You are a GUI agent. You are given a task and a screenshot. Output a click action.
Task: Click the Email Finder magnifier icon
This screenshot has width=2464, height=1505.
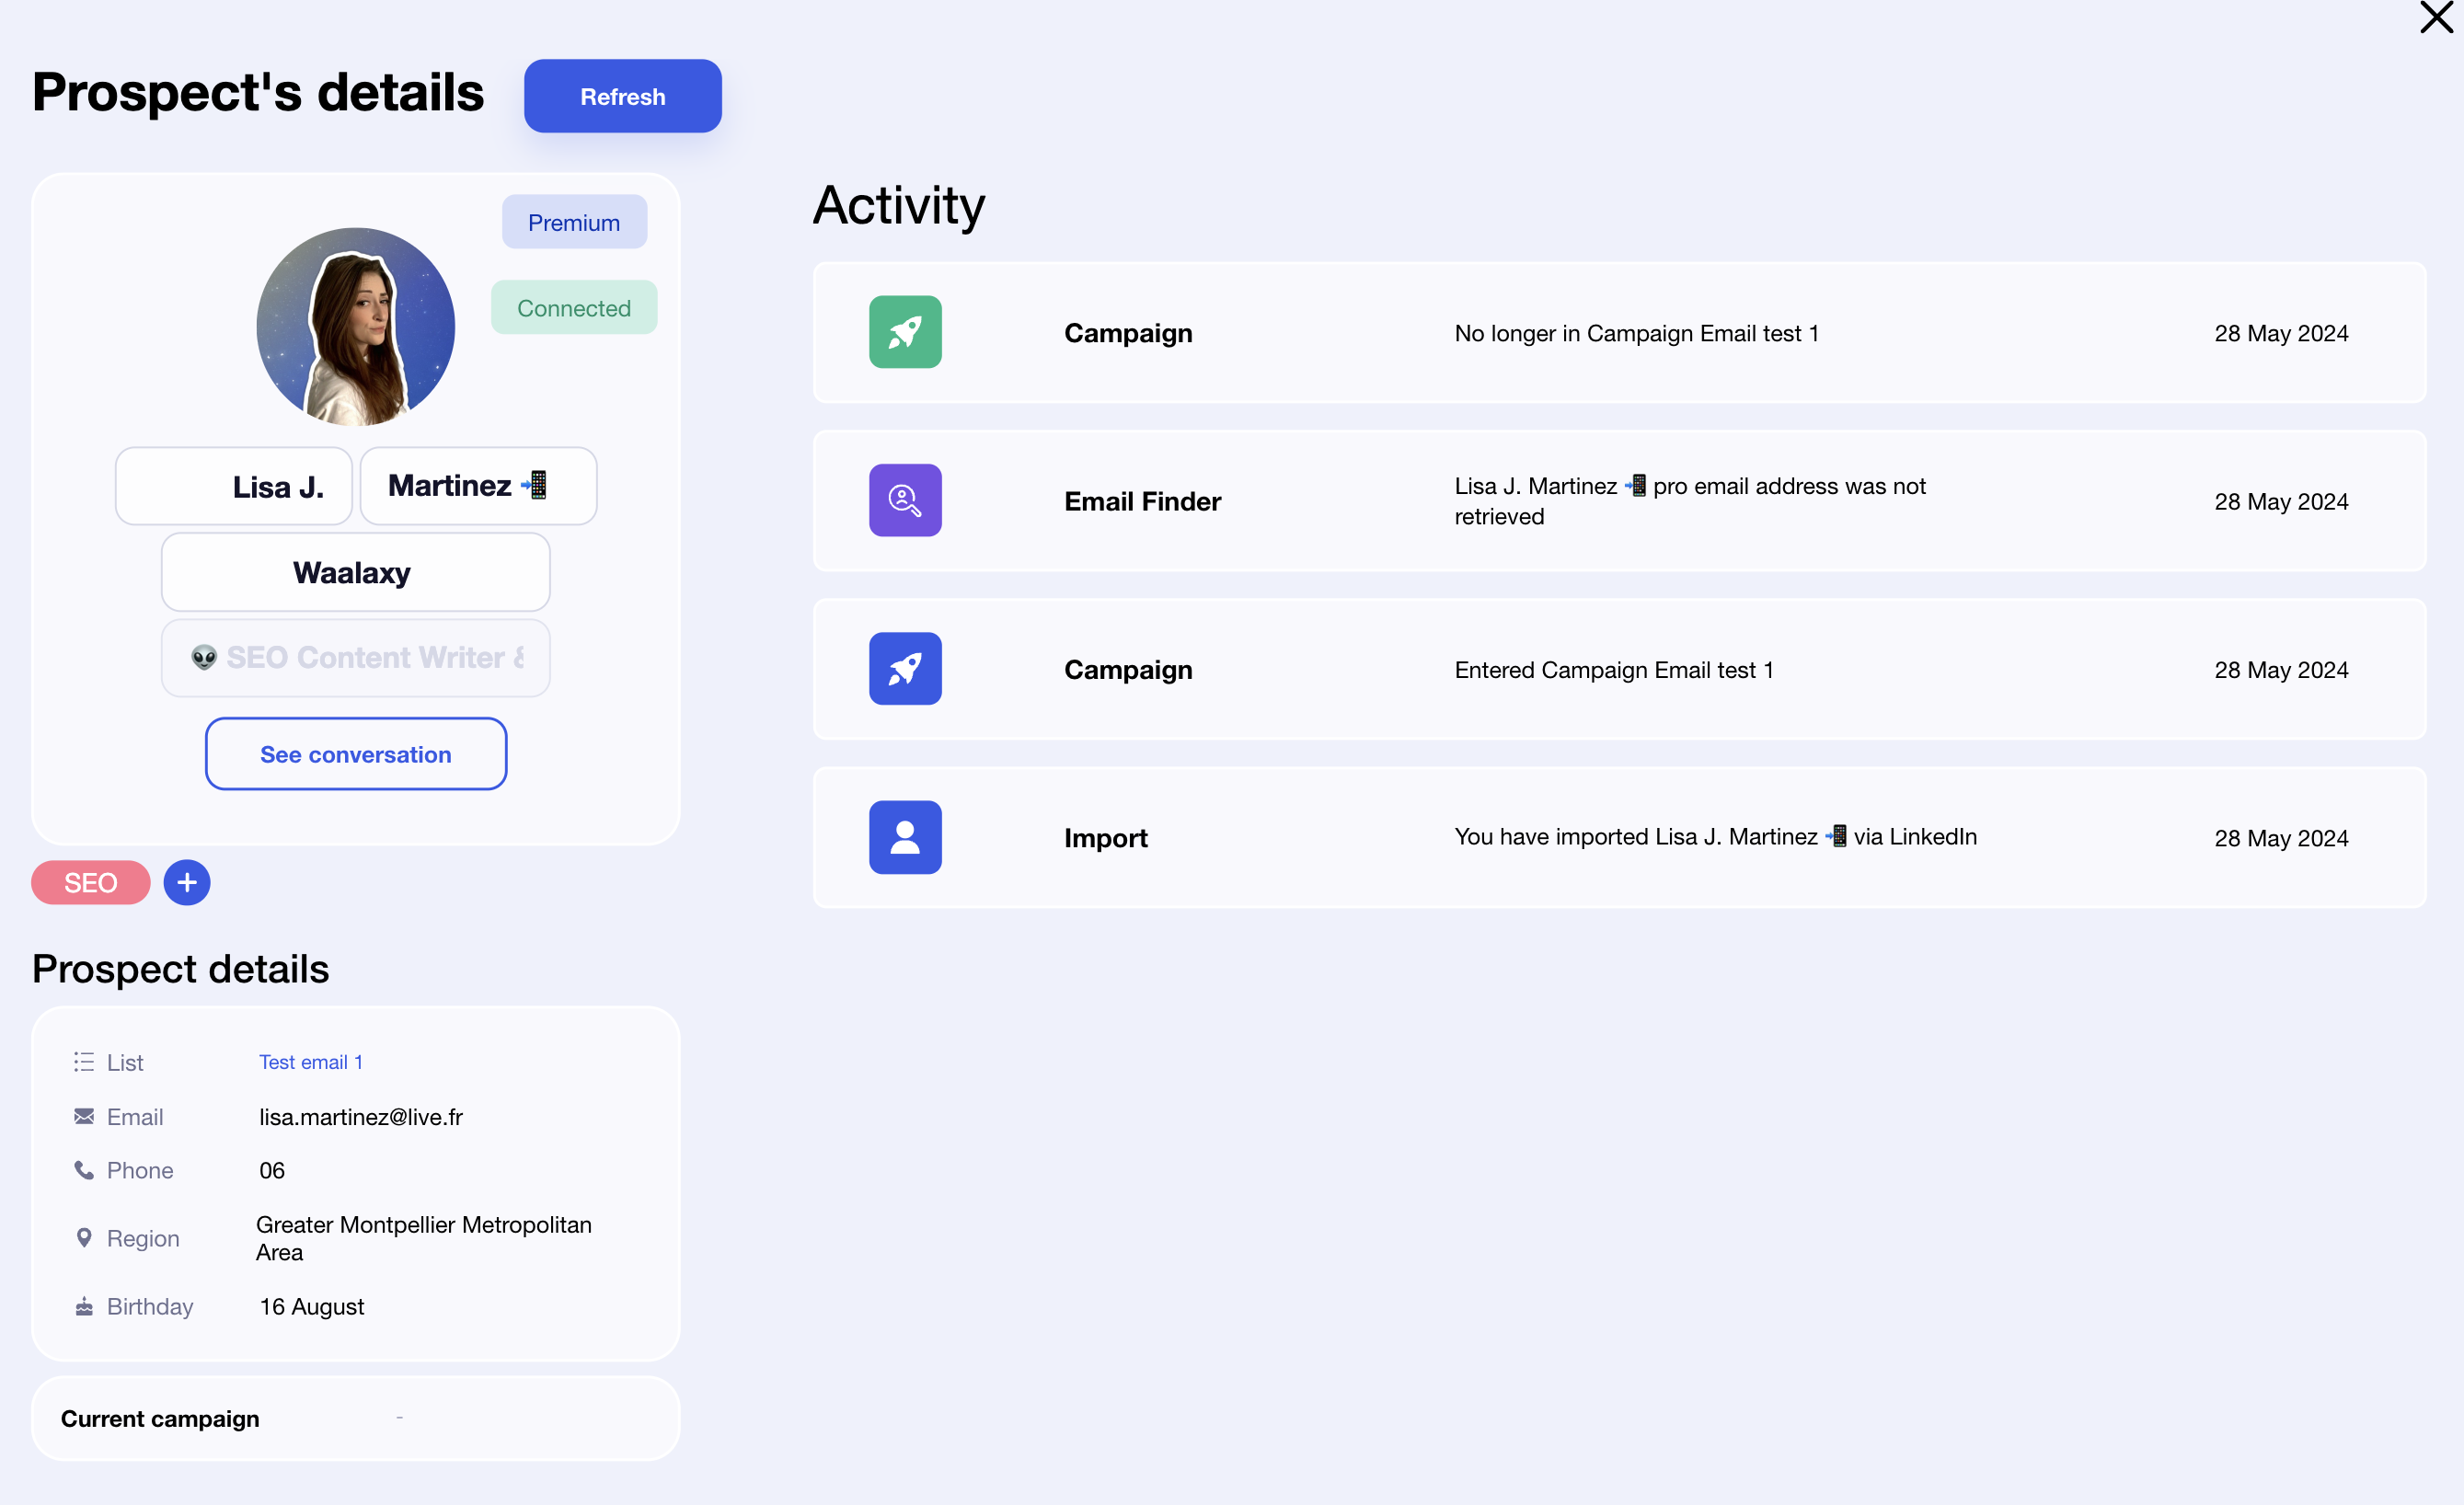pos(904,500)
